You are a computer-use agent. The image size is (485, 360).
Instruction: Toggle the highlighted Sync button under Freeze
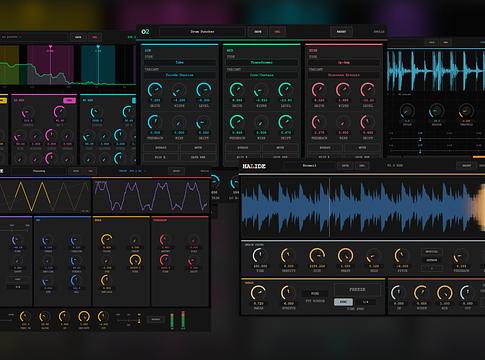[x=343, y=302]
